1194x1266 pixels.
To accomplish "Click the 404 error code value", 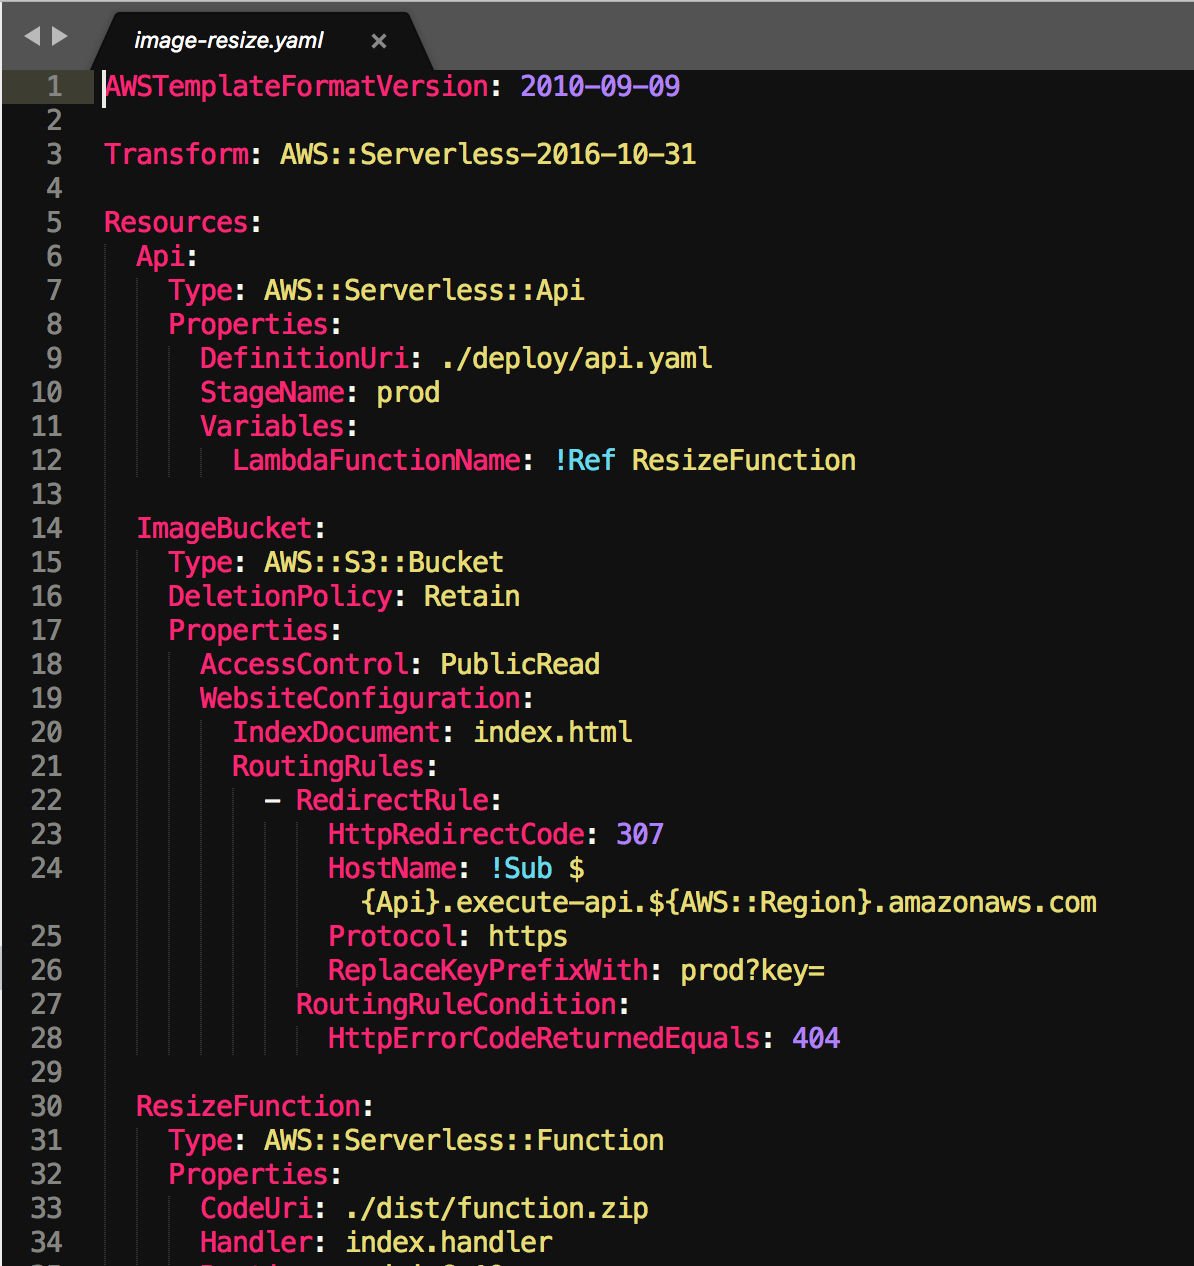I will (816, 1038).
